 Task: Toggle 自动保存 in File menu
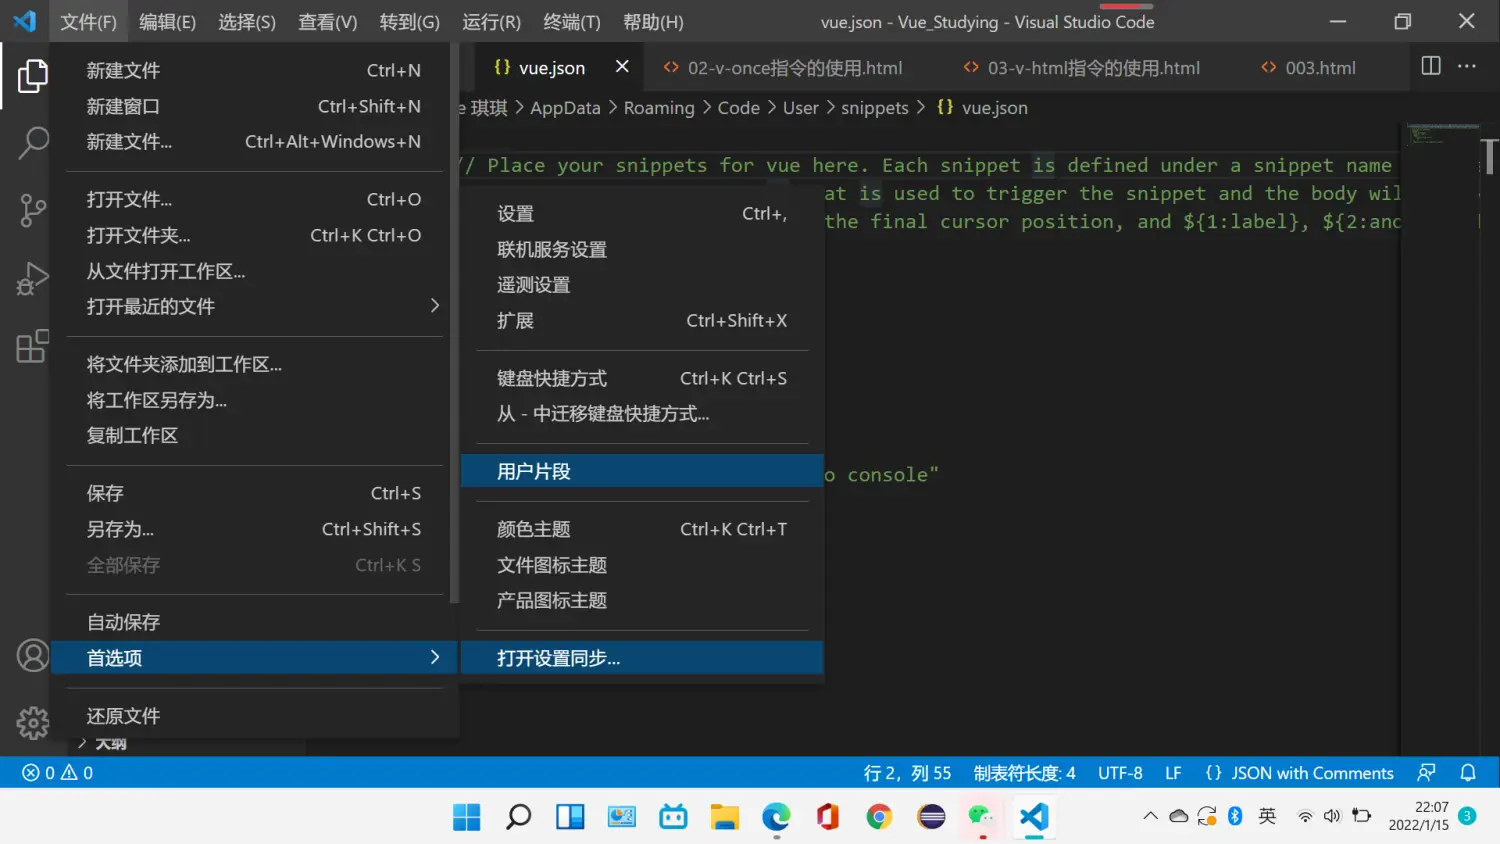tap(254, 622)
